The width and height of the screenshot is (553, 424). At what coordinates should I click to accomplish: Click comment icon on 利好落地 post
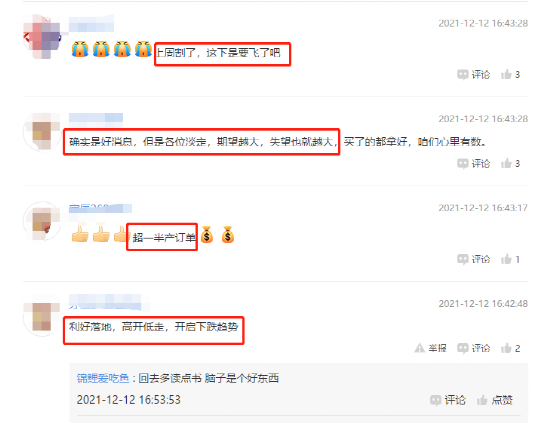click(463, 349)
